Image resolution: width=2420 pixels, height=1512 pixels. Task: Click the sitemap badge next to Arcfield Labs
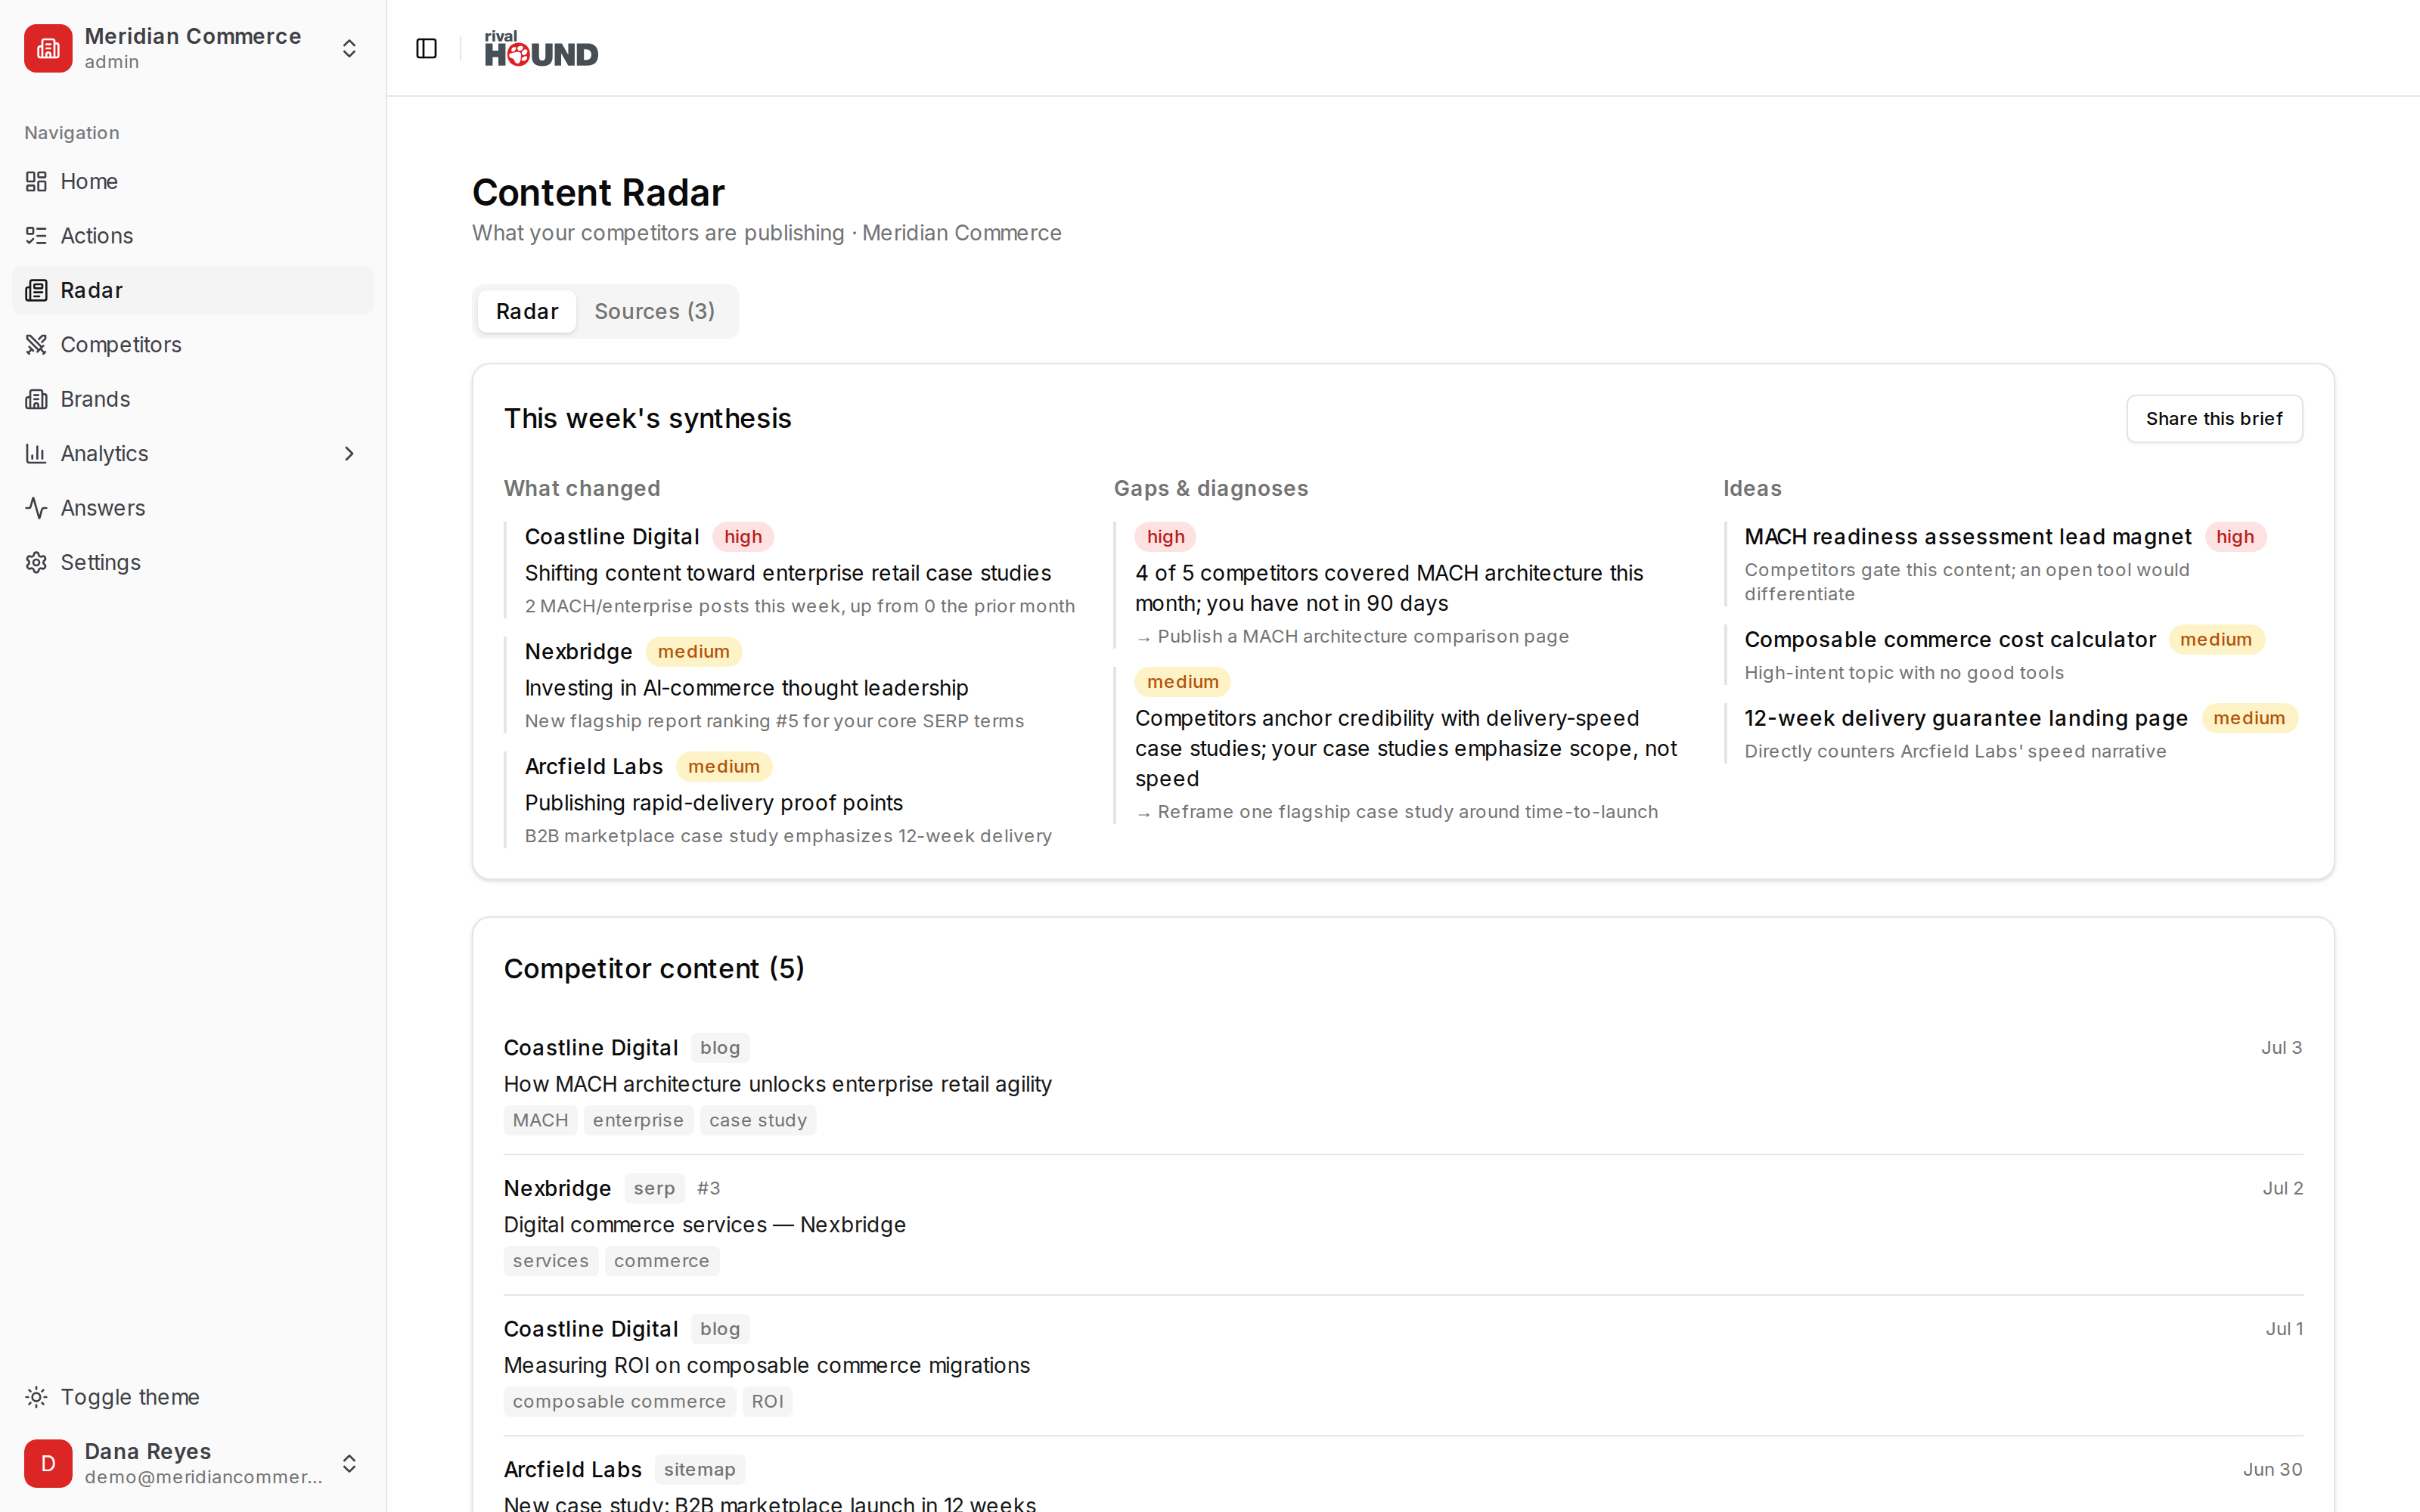click(699, 1469)
